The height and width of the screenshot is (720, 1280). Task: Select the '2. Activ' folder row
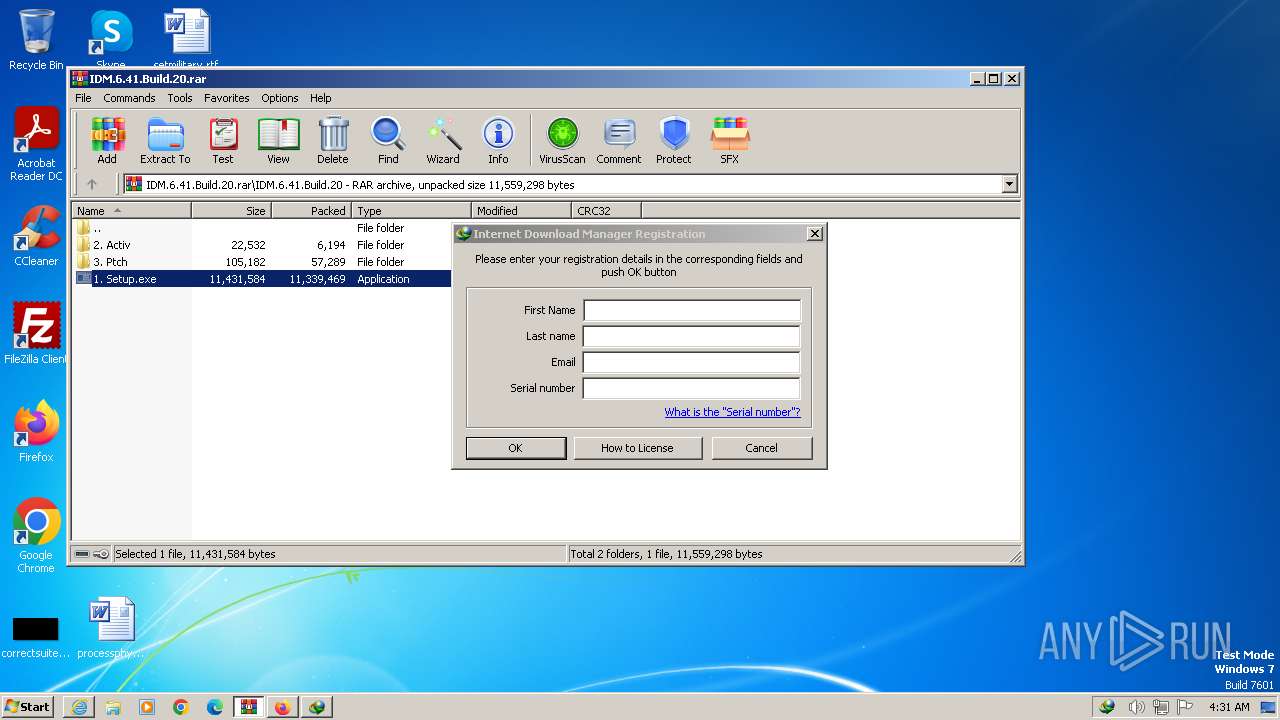pos(262,245)
